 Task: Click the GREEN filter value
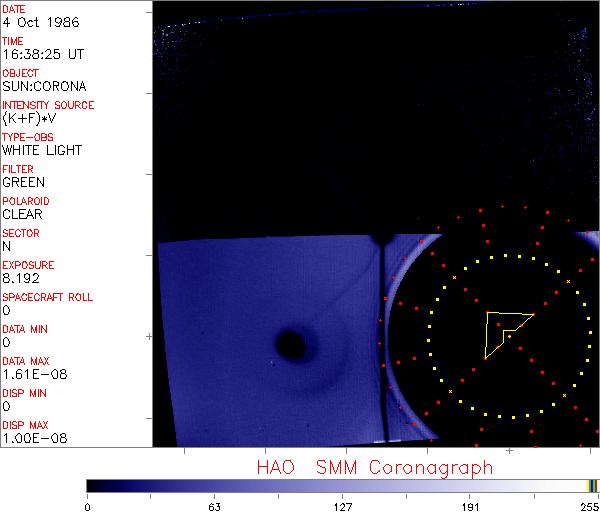tap(23, 182)
